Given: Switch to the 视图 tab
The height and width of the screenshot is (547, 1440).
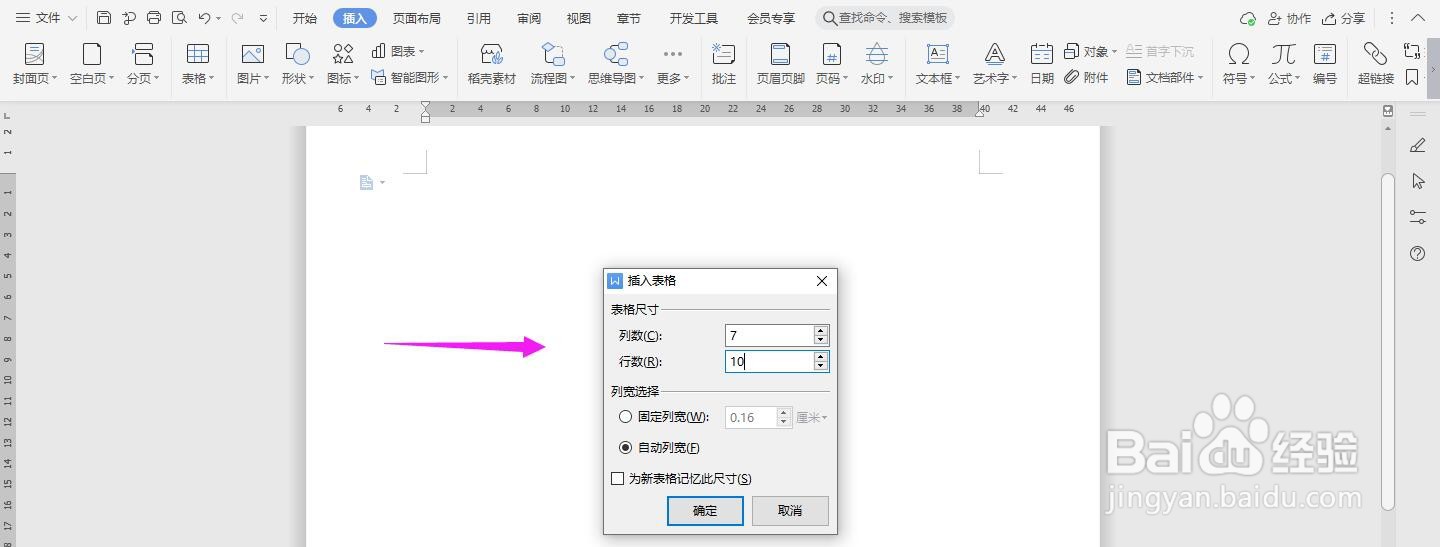Looking at the screenshot, I should click(x=578, y=18).
